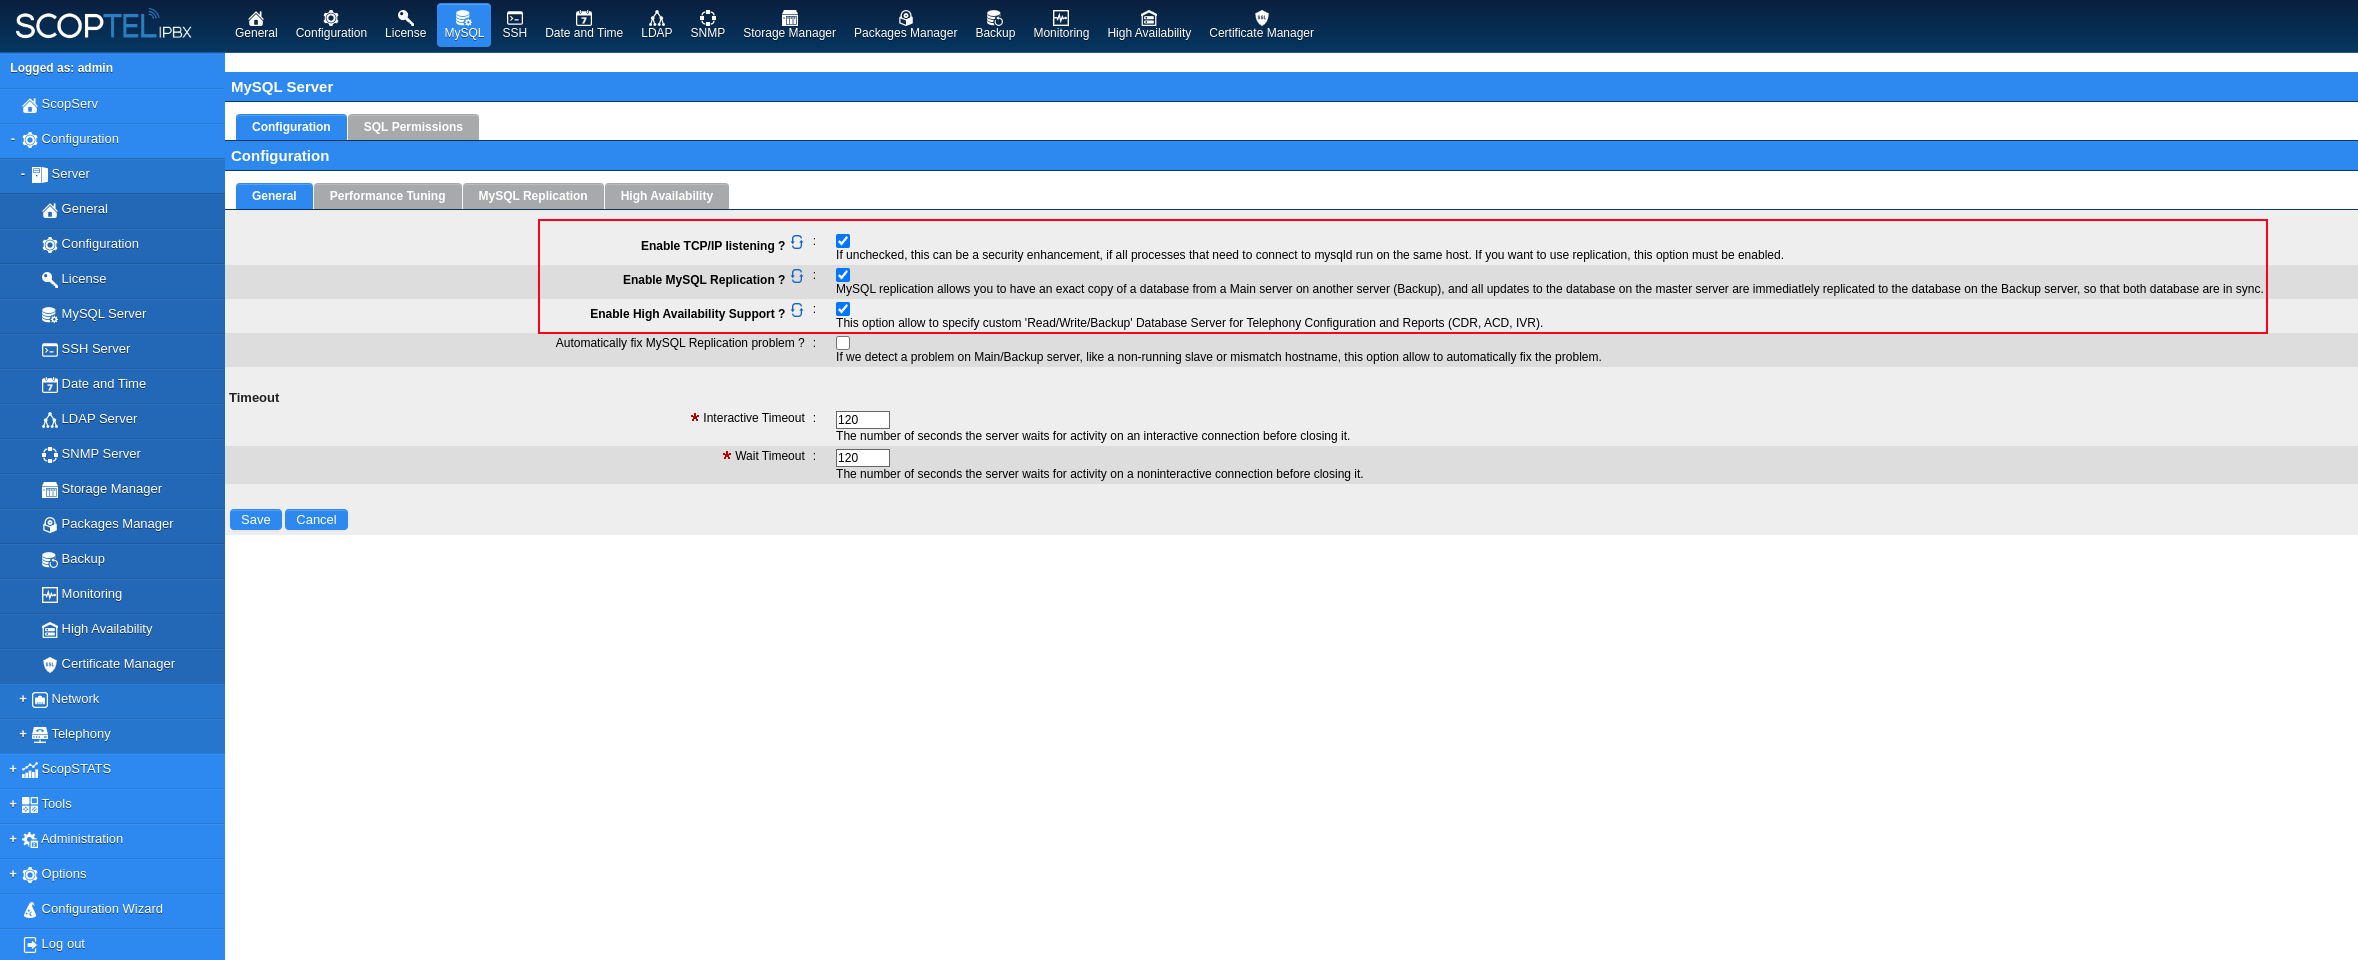The image size is (2358, 960).
Task: Click refresh icon beside Enable MySQL Replication
Action: [797, 276]
